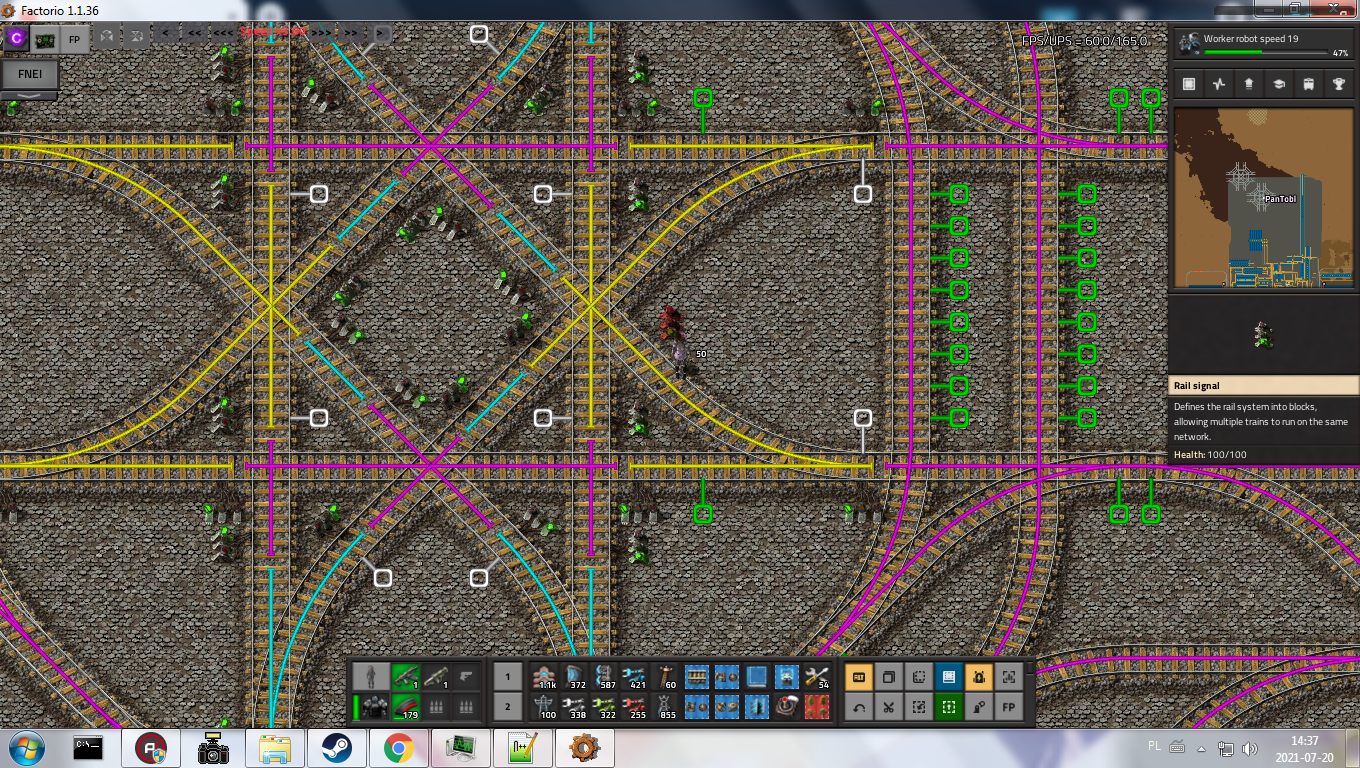Open the bonuses up-arrow icon
Screen dimensions: 1360x768
[1249, 85]
